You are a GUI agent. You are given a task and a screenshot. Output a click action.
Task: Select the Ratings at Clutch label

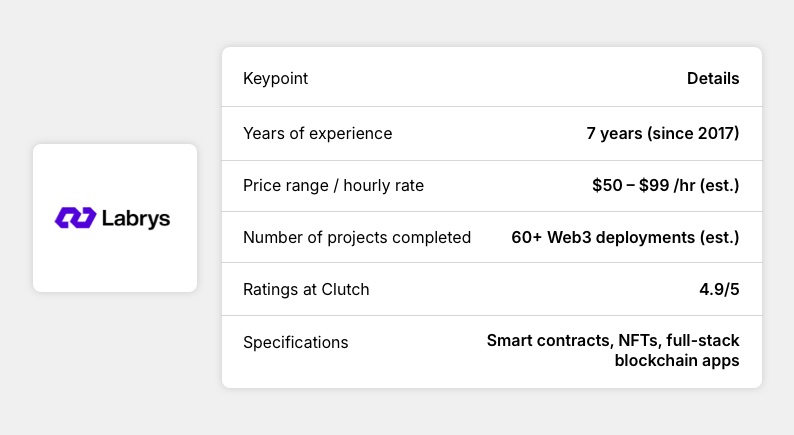point(306,289)
